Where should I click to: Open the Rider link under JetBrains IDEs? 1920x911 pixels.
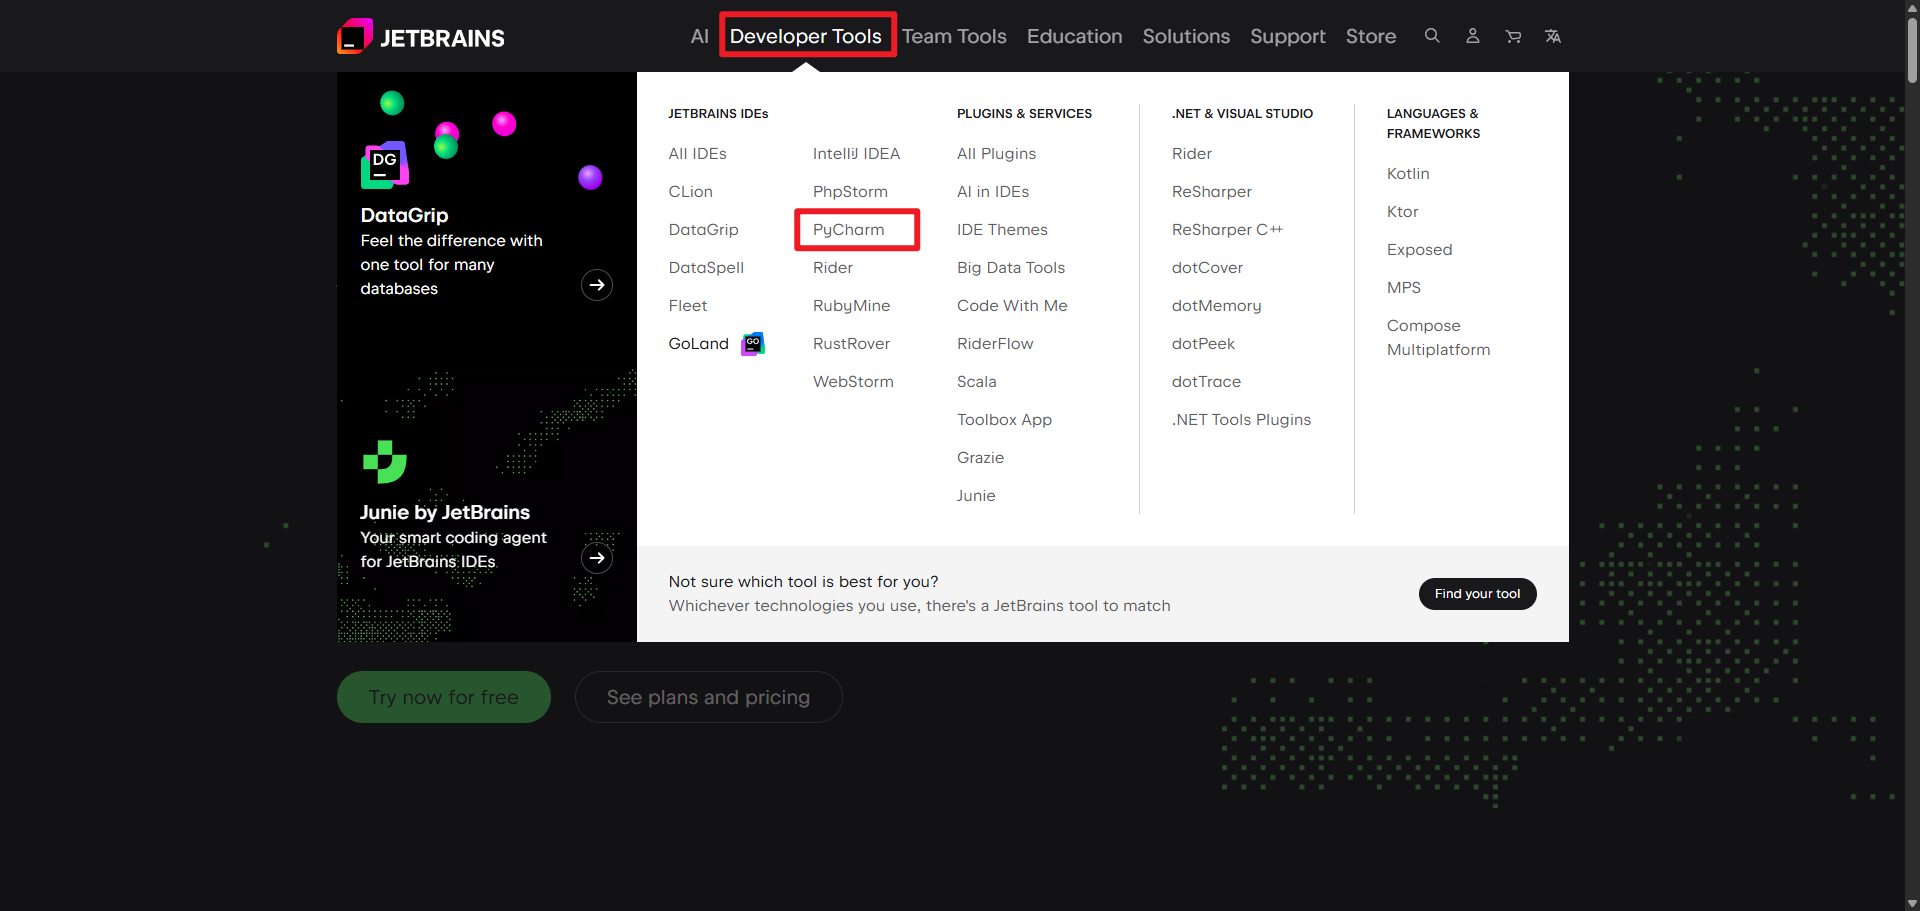click(833, 268)
